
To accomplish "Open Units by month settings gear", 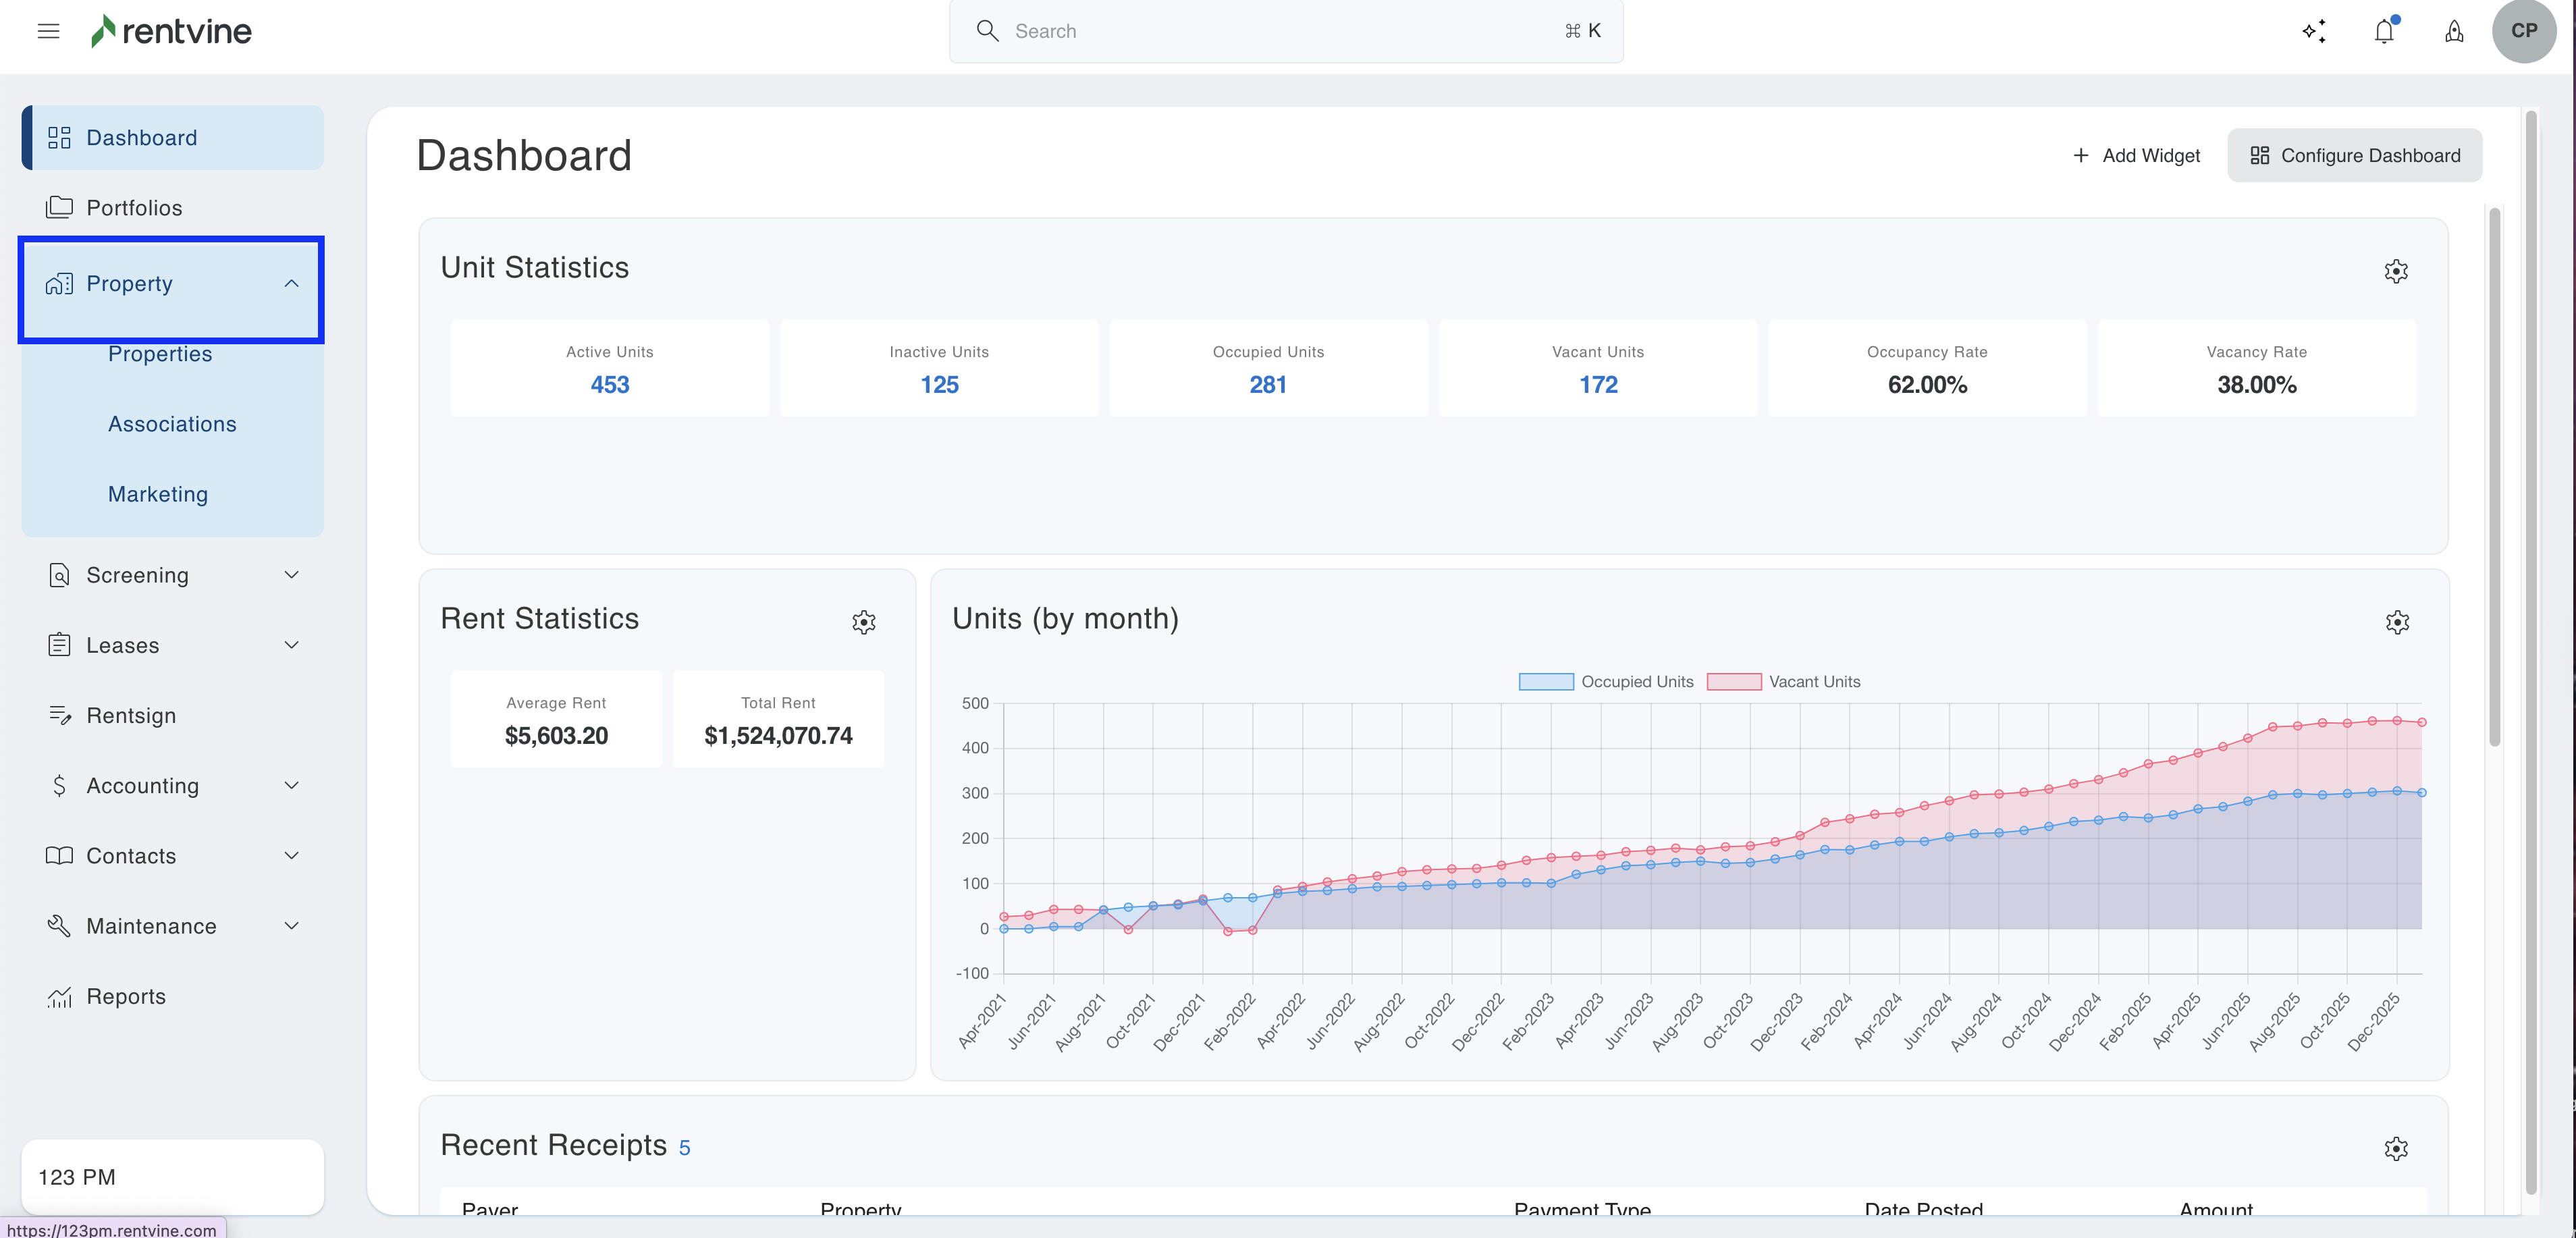I will coord(2397,622).
